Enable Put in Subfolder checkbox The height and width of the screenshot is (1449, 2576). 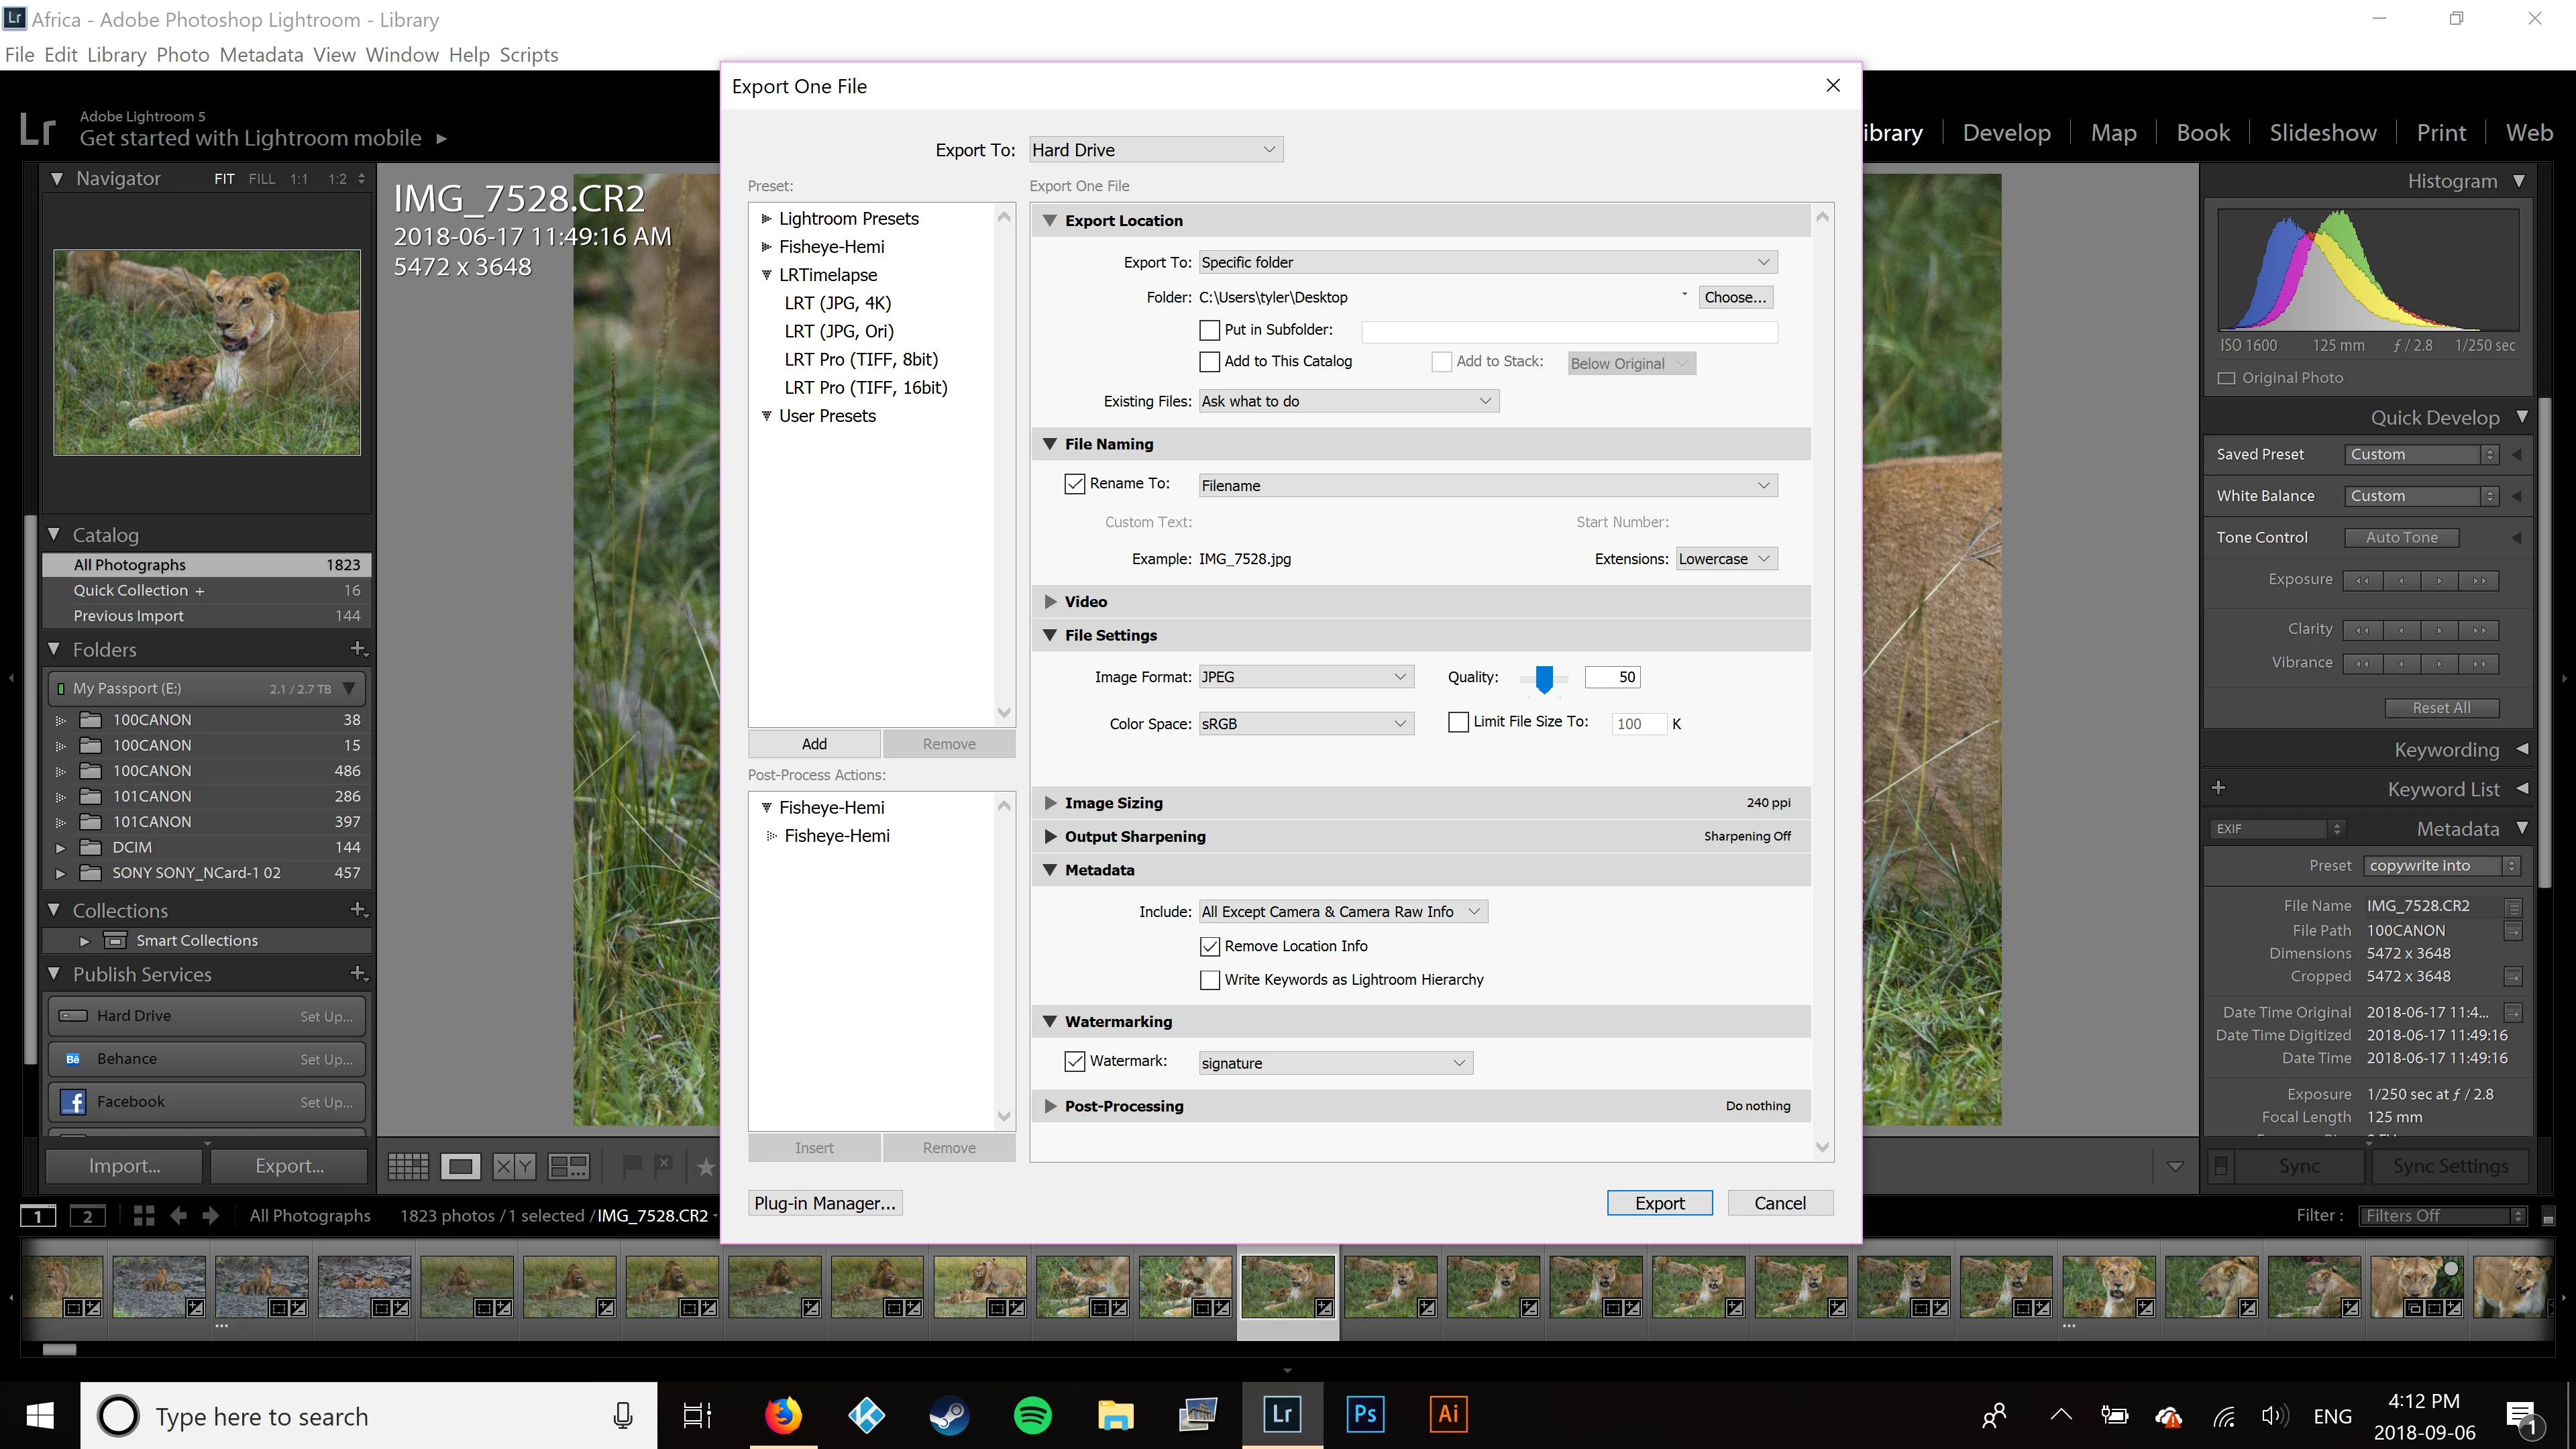click(1209, 330)
